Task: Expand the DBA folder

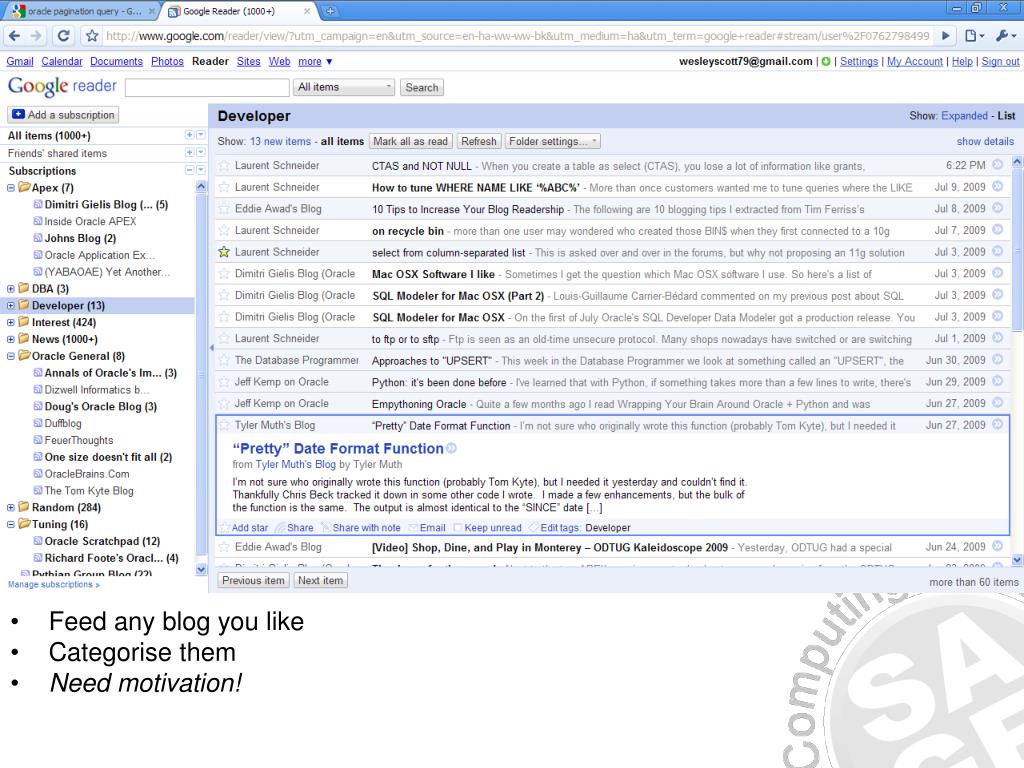Action: [10, 289]
